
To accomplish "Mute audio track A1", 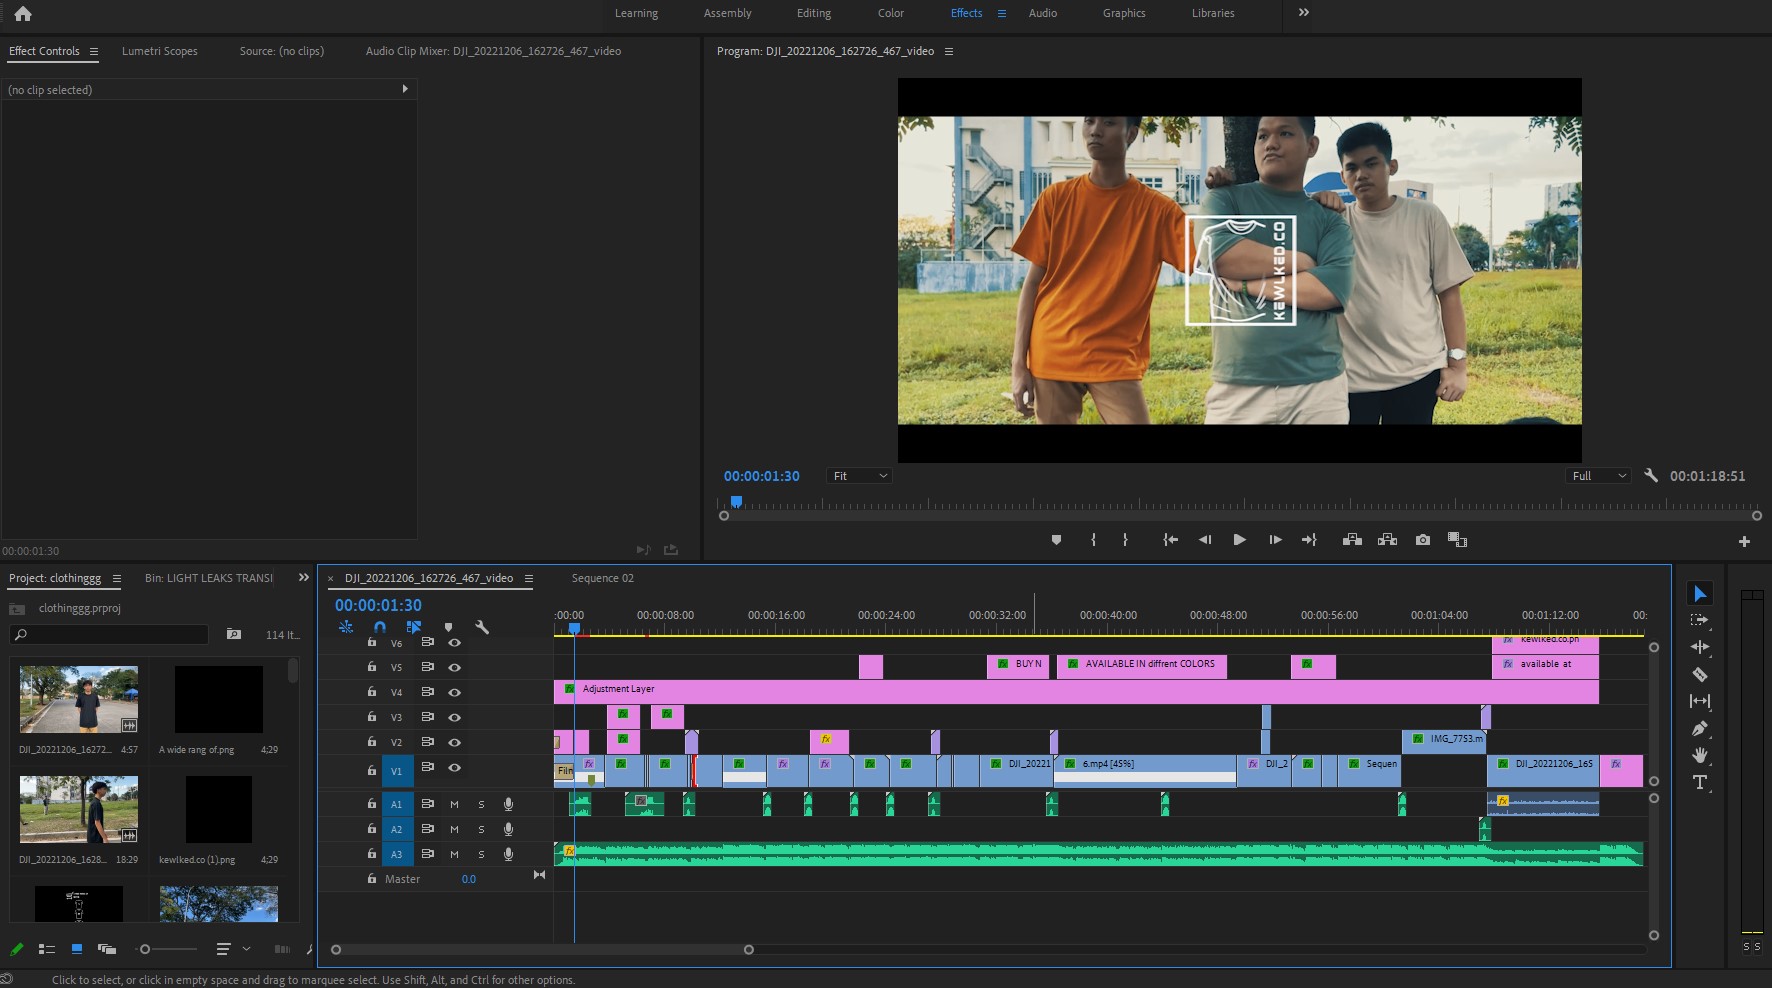I will coord(454,804).
